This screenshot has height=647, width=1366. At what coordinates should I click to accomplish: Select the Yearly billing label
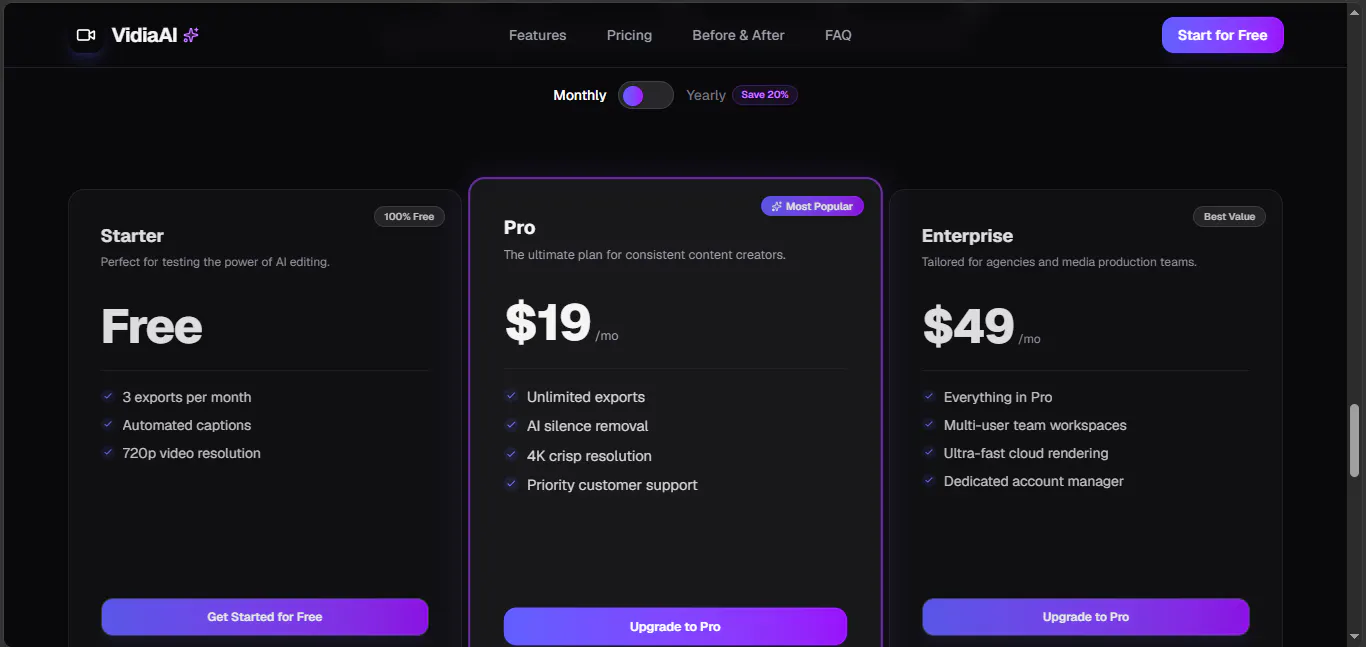click(x=706, y=95)
